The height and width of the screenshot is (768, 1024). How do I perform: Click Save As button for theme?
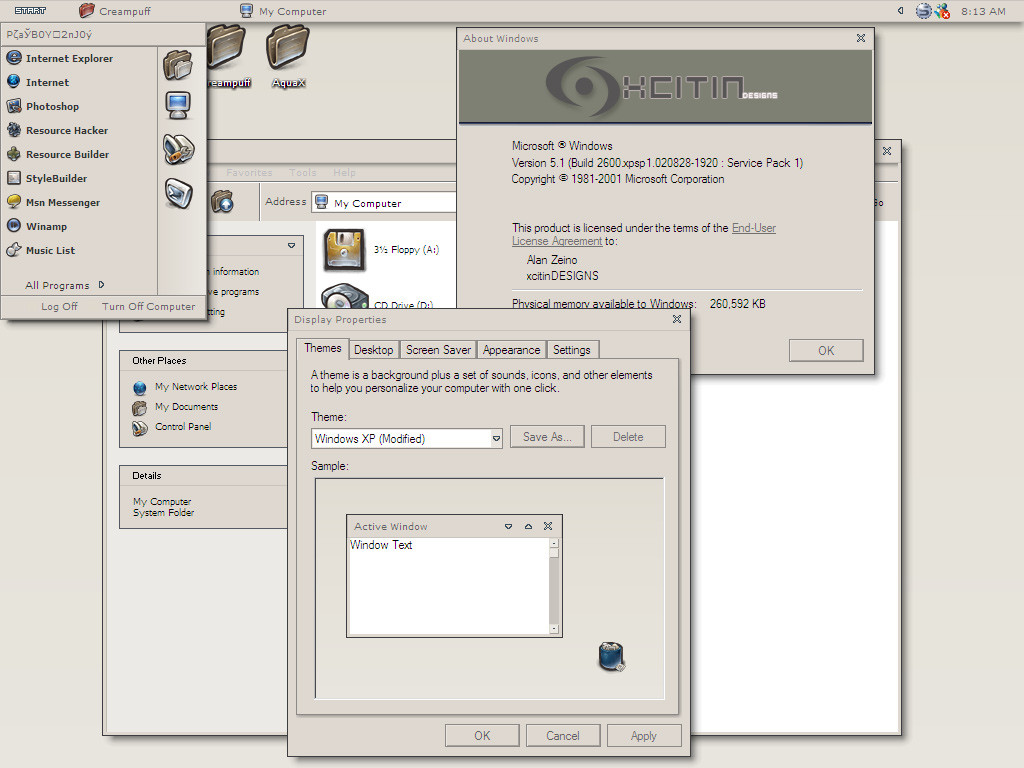(547, 437)
